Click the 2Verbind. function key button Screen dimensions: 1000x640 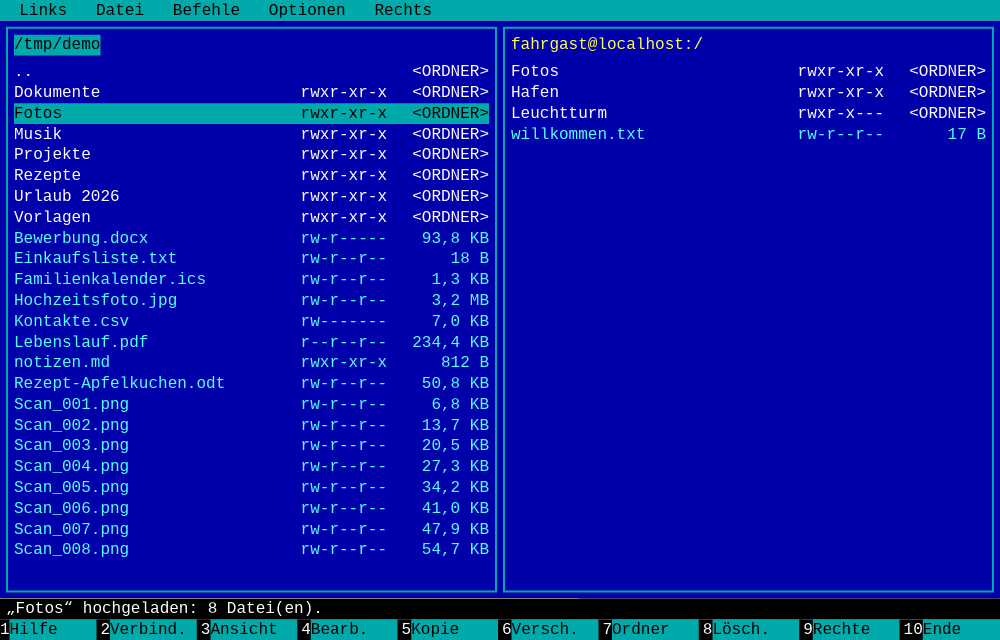(x=149, y=629)
